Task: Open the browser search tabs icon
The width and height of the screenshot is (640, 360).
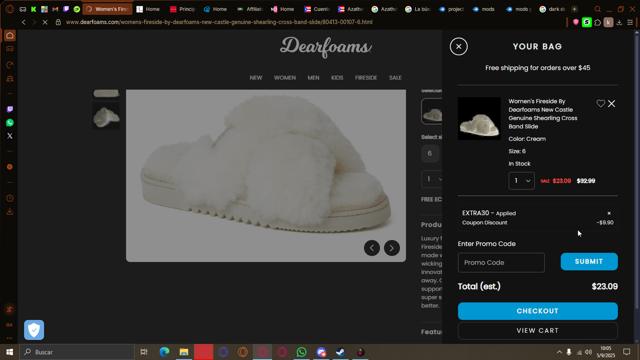Action: pos(598,9)
